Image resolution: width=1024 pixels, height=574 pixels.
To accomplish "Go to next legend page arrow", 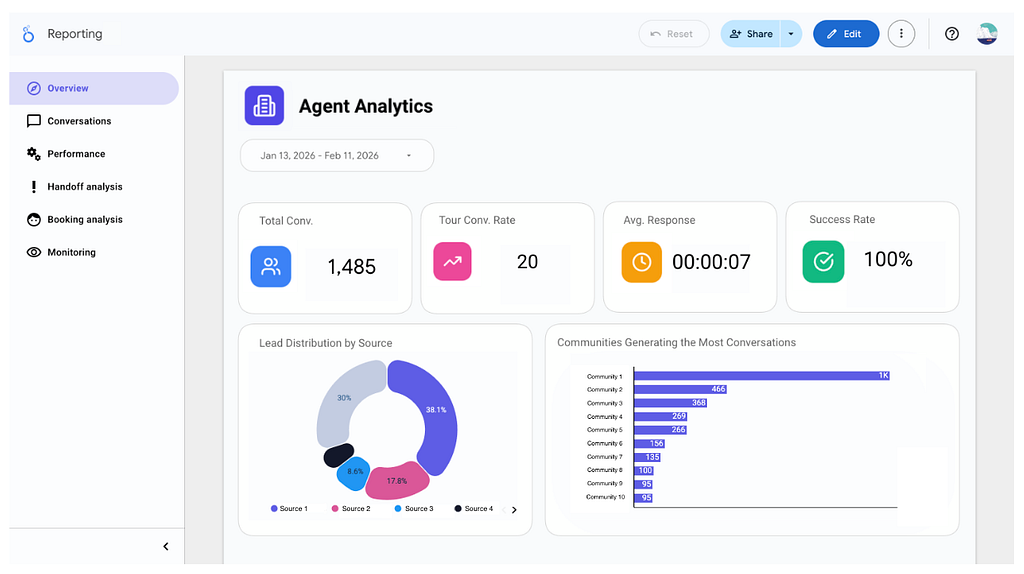I will [x=514, y=510].
